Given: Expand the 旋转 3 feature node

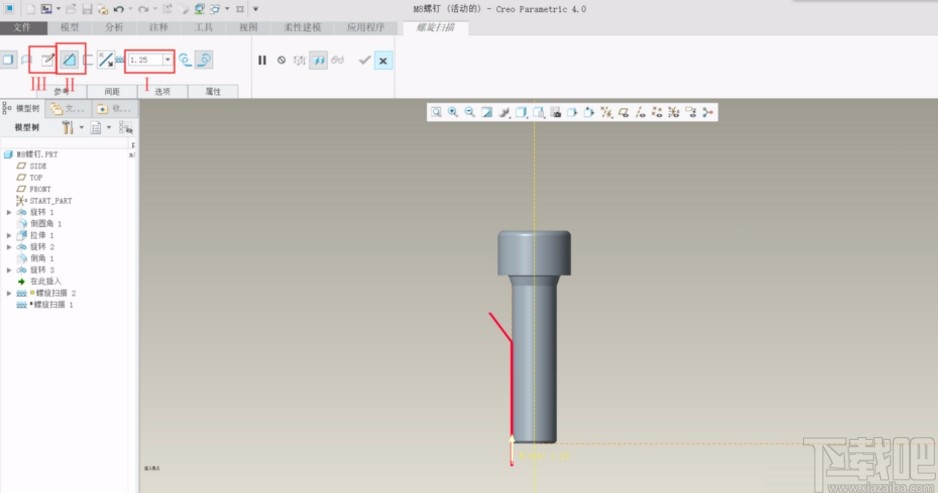Looking at the screenshot, I should (x=9, y=270).
